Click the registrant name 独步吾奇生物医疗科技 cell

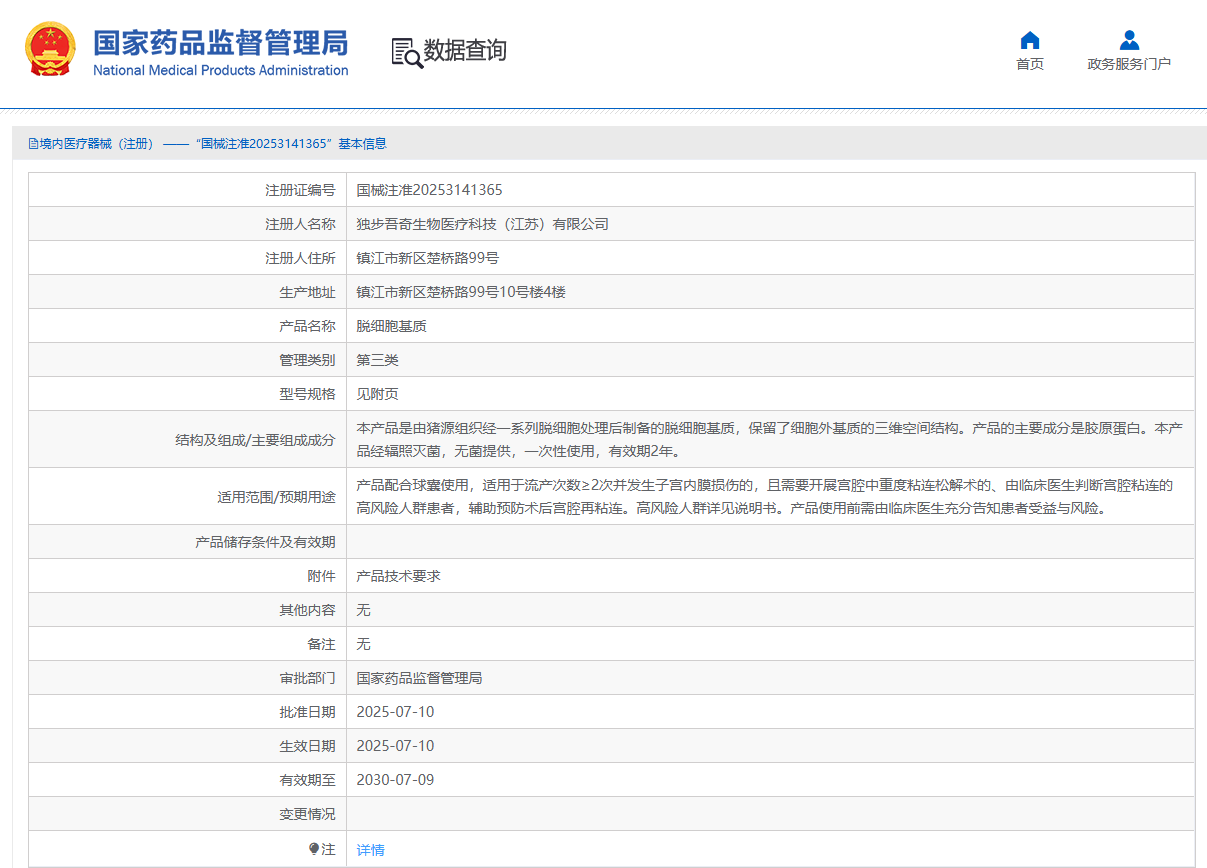point(482,224)
